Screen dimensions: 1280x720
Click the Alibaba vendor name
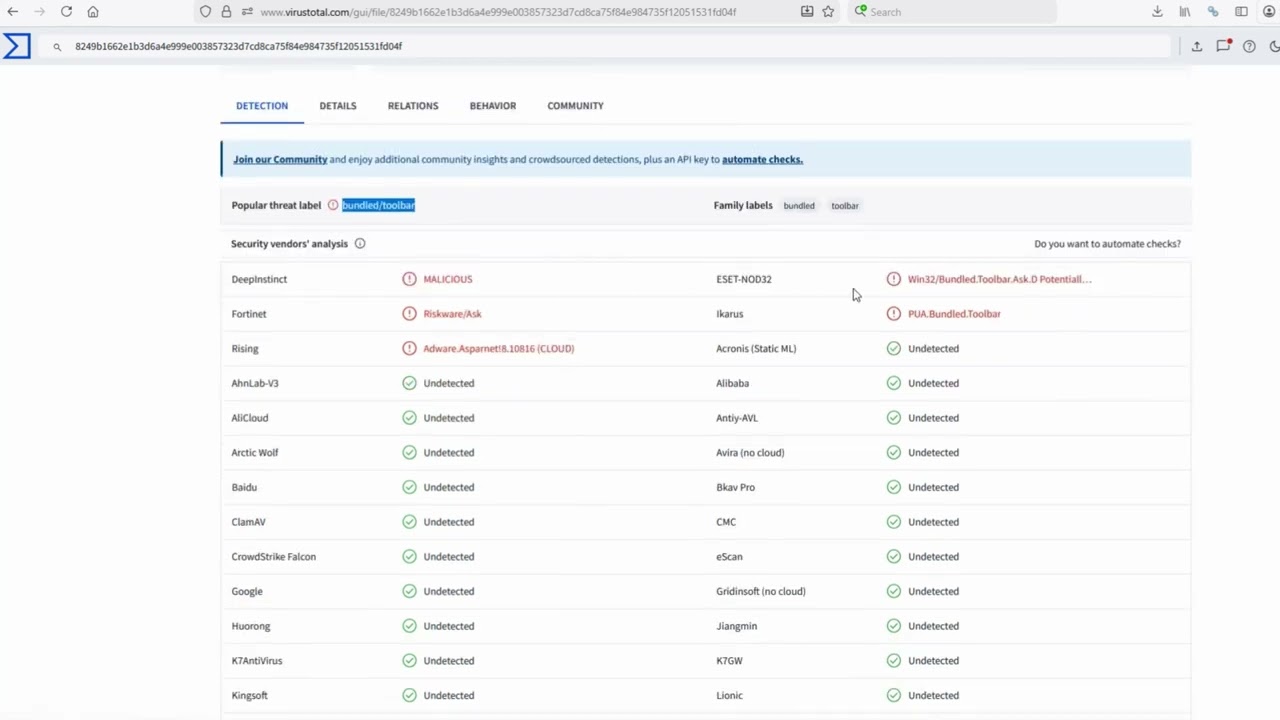click(x=732, y=383)
